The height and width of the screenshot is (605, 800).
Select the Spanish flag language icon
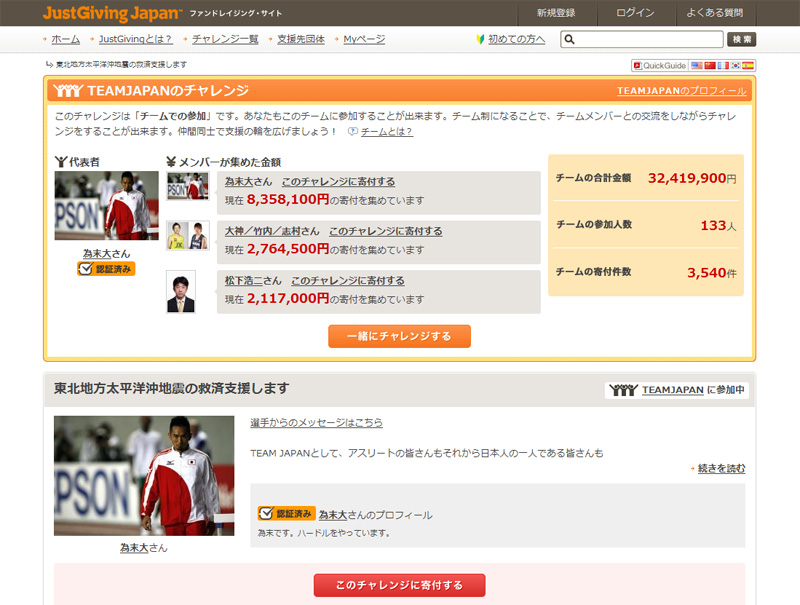click(749, 65)
